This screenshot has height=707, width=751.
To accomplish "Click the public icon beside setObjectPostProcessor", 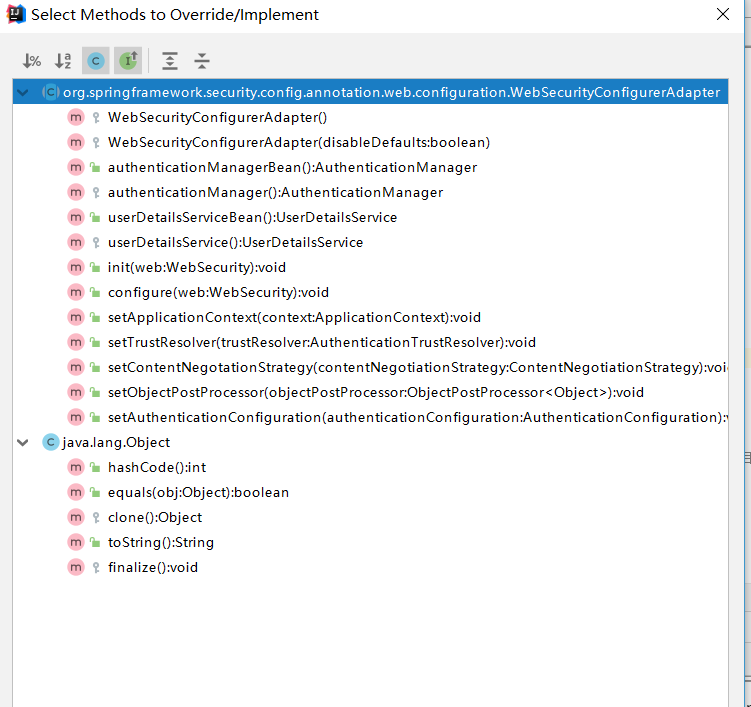I will [95, 392].
